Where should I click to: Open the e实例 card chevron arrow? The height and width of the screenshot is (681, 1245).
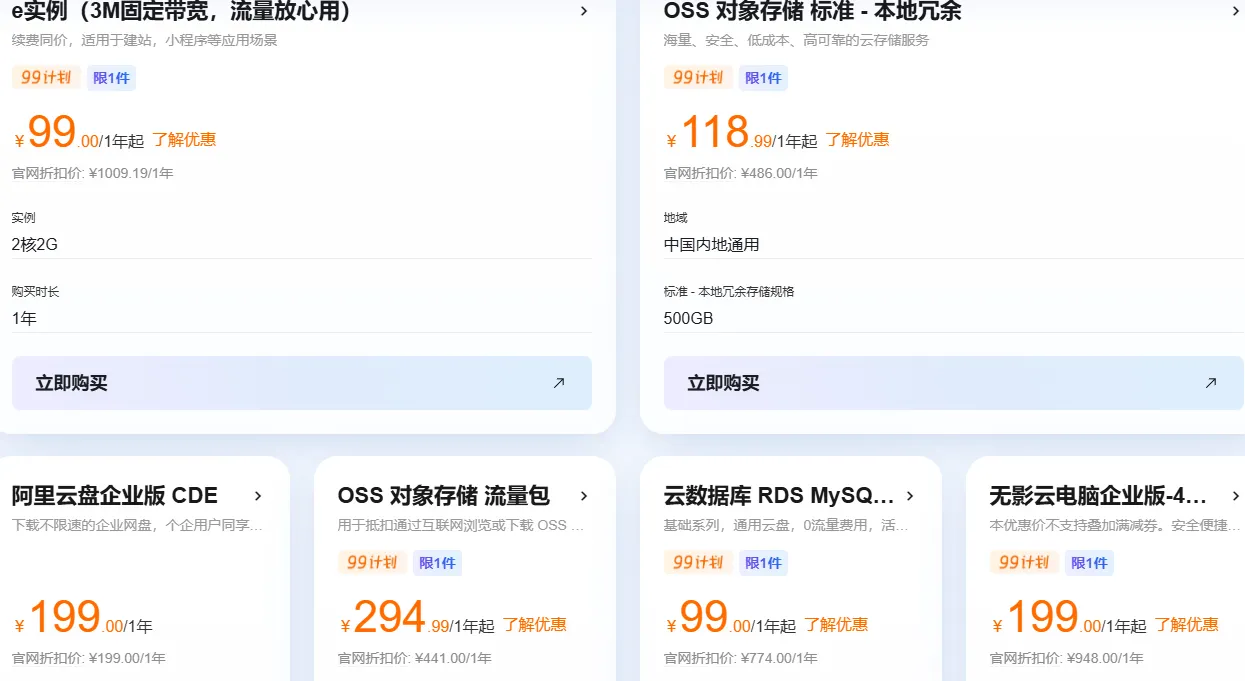point(584,12)
